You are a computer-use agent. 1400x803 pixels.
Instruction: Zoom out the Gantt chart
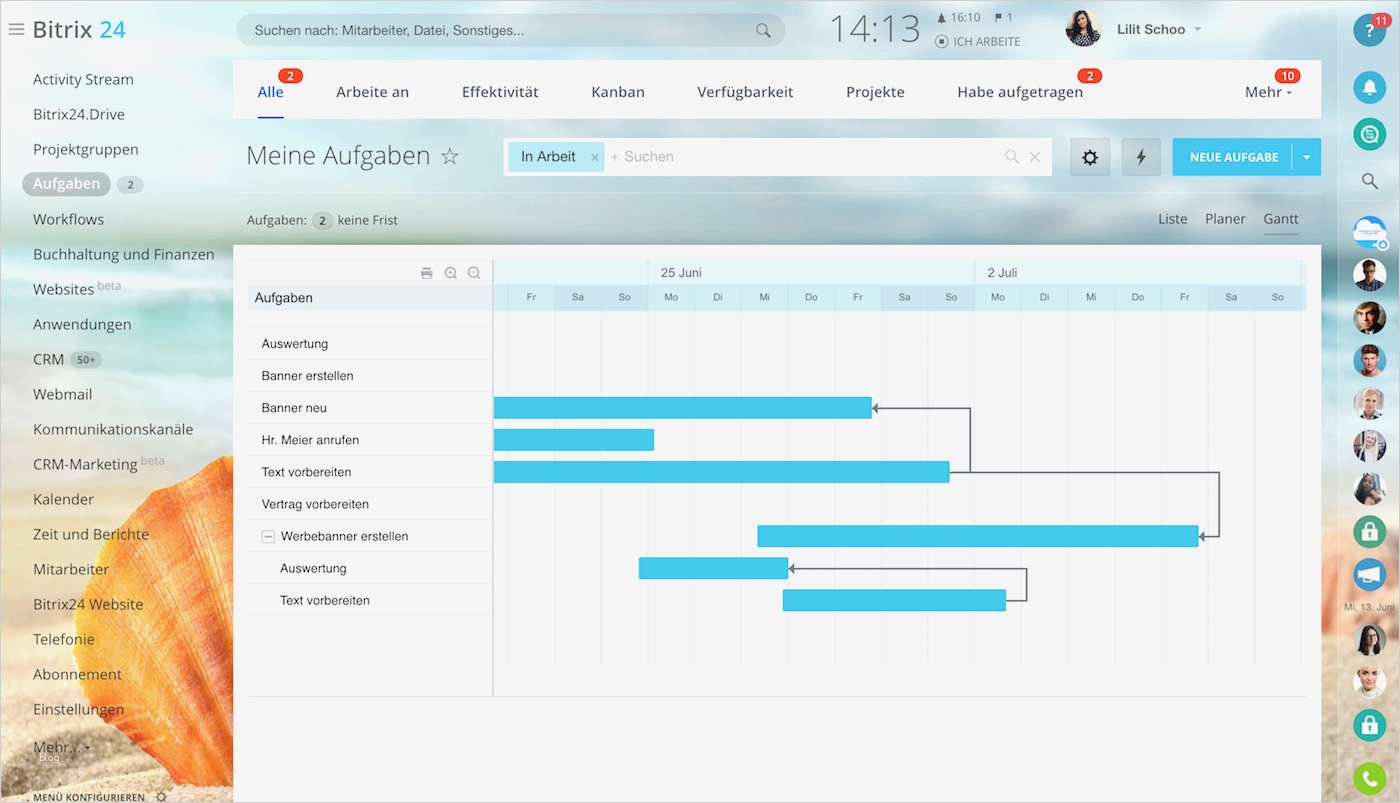474,273
